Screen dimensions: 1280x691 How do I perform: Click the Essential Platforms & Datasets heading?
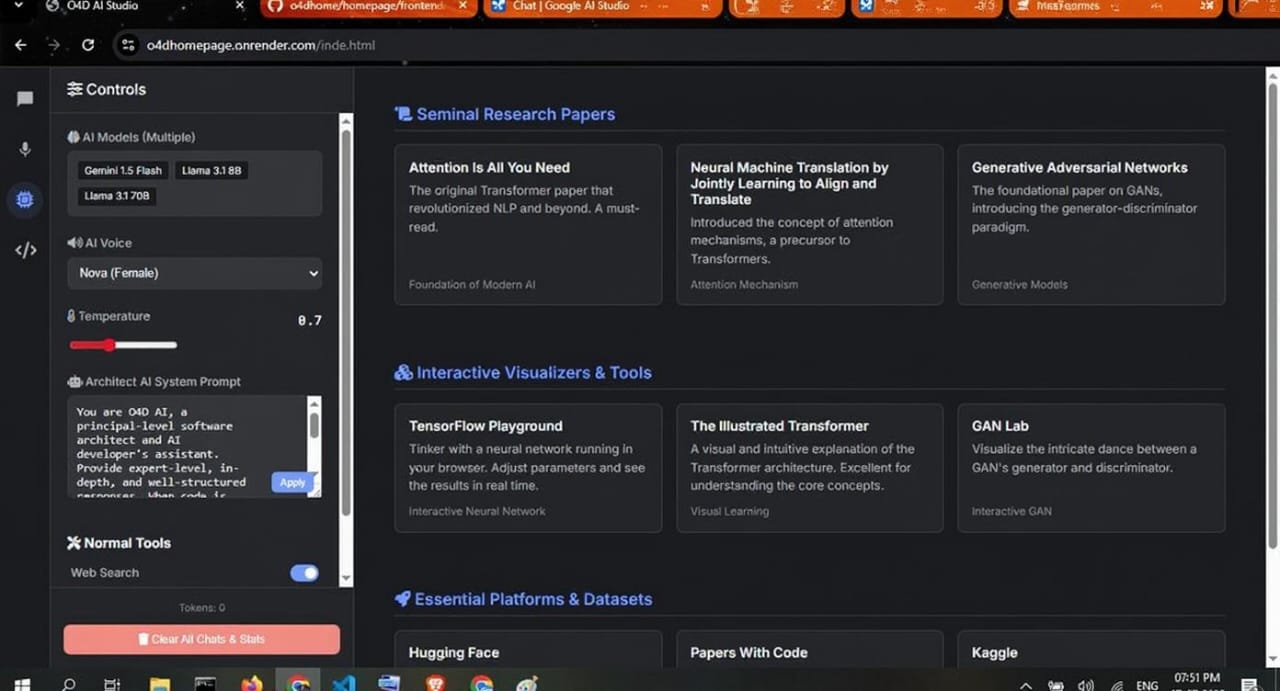pyautogui.click(x=523, y=599)
